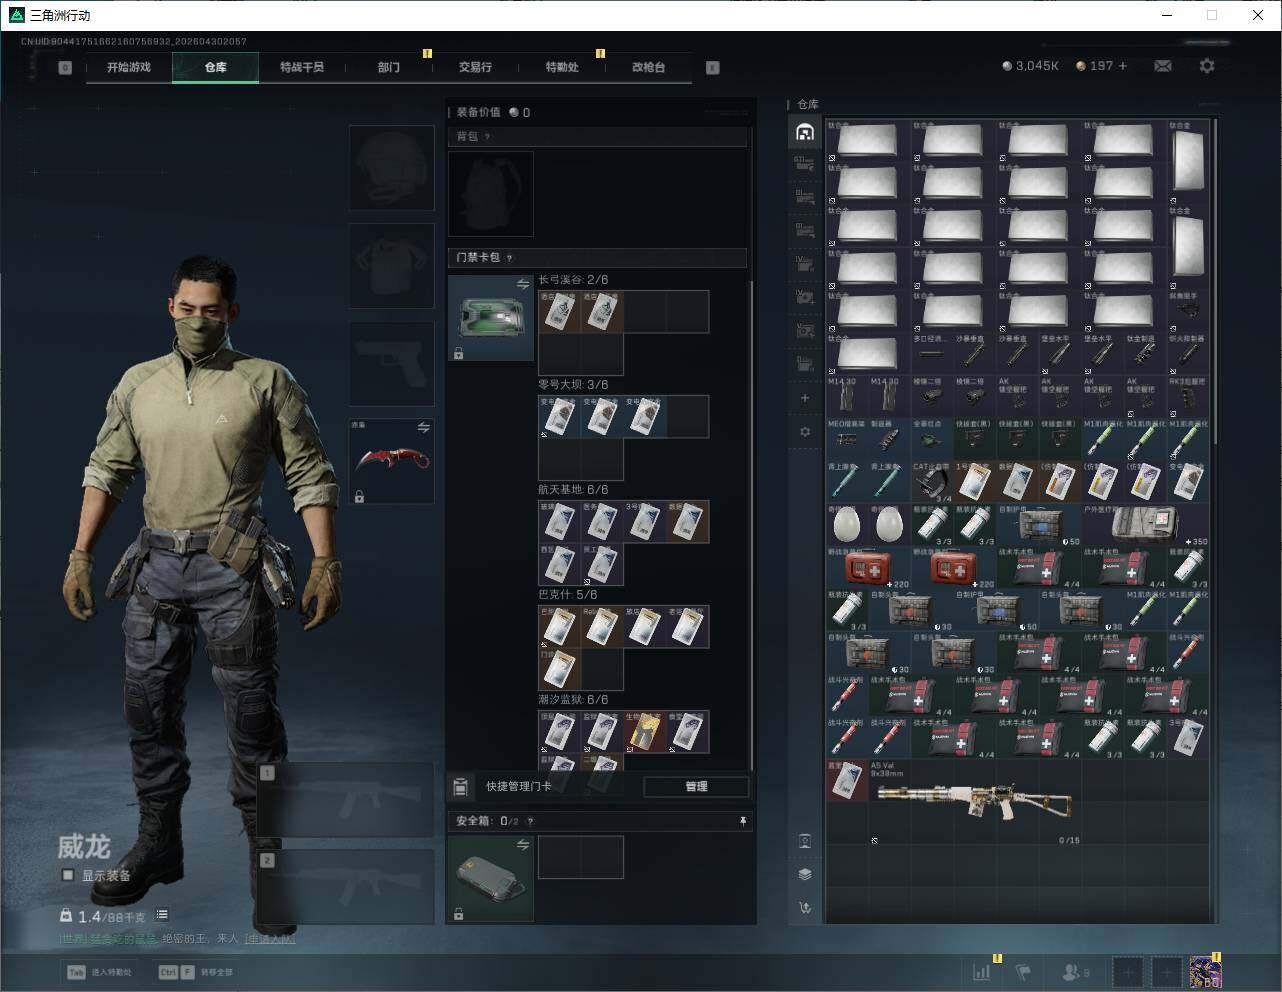Screen dimensions: 1282x992
Task: Select the keycard case thumbnail
Action: point(491,318)
